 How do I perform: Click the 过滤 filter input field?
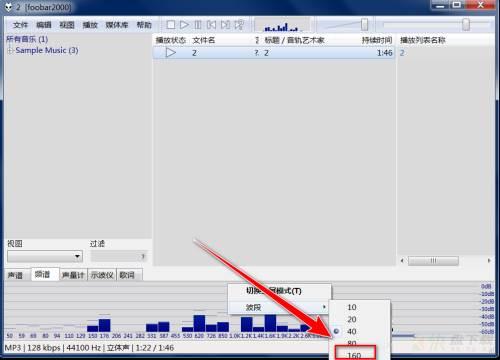[119, 256]
